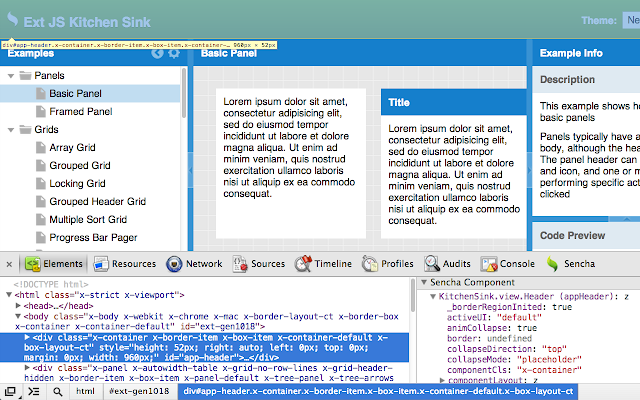Click the Panels folder icon
640x400 pixels.
26,76
